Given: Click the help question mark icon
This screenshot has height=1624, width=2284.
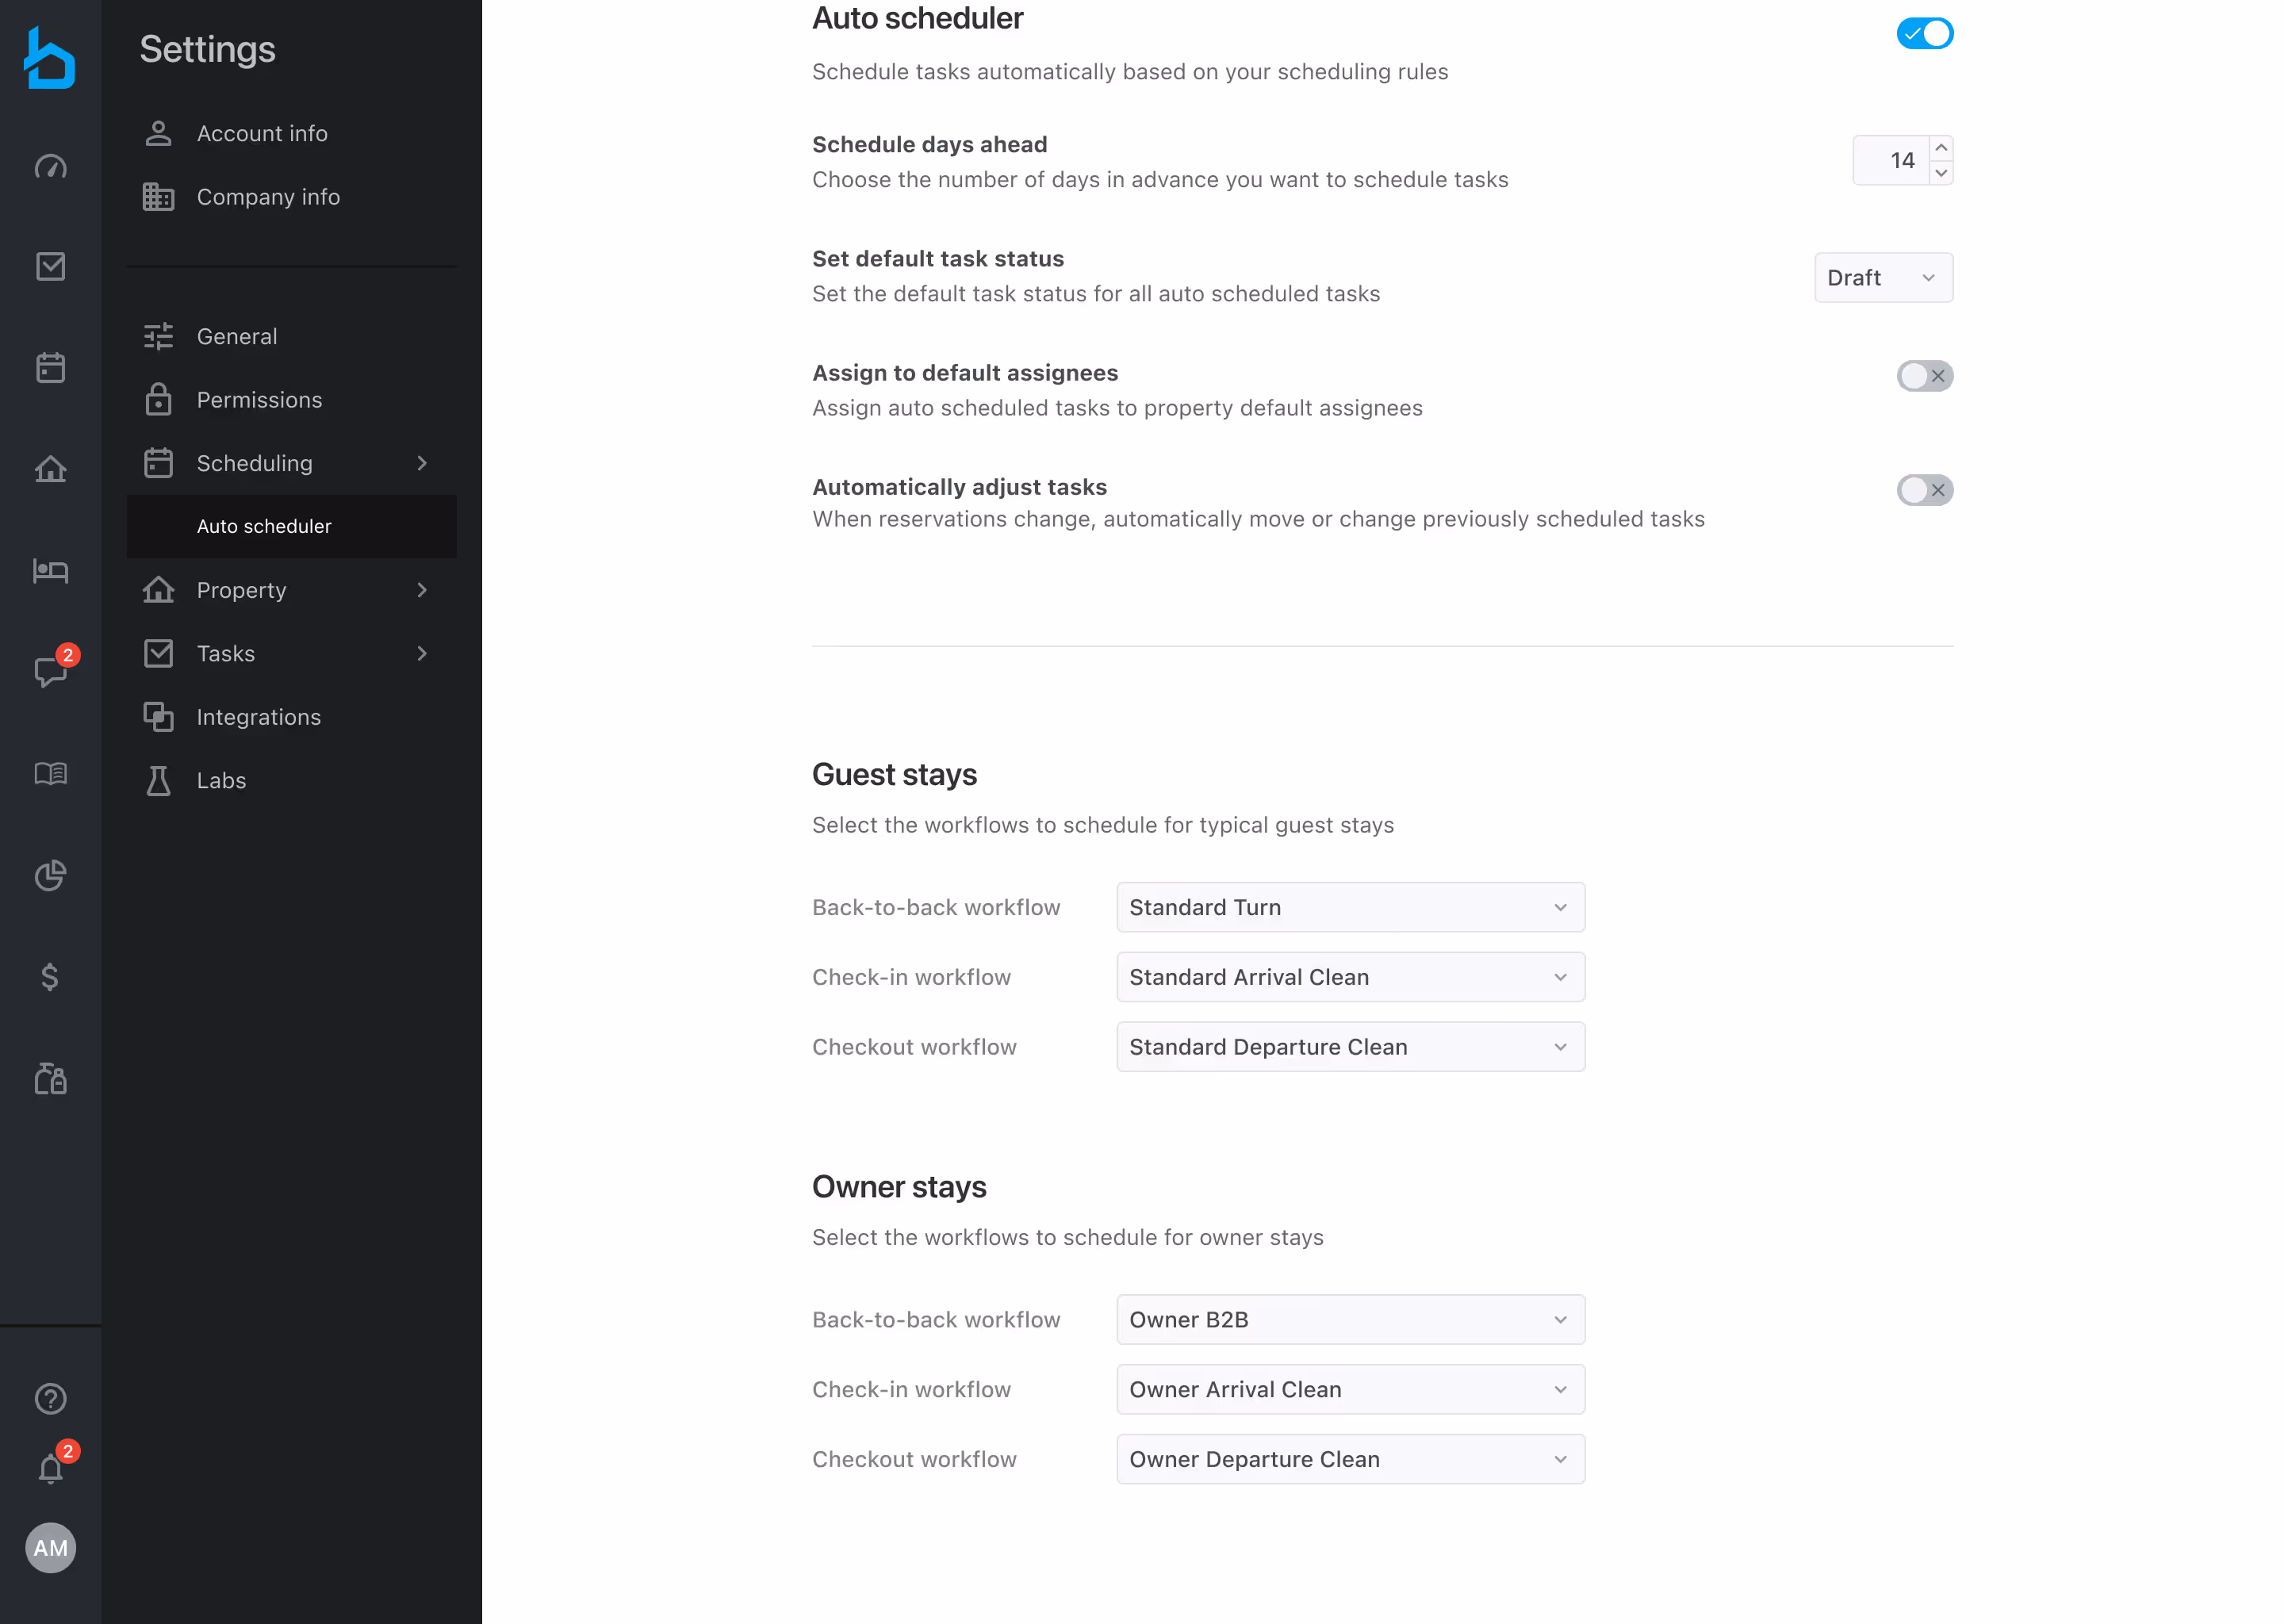Looking at the screenshot, I should click(x=50, y=1398).
